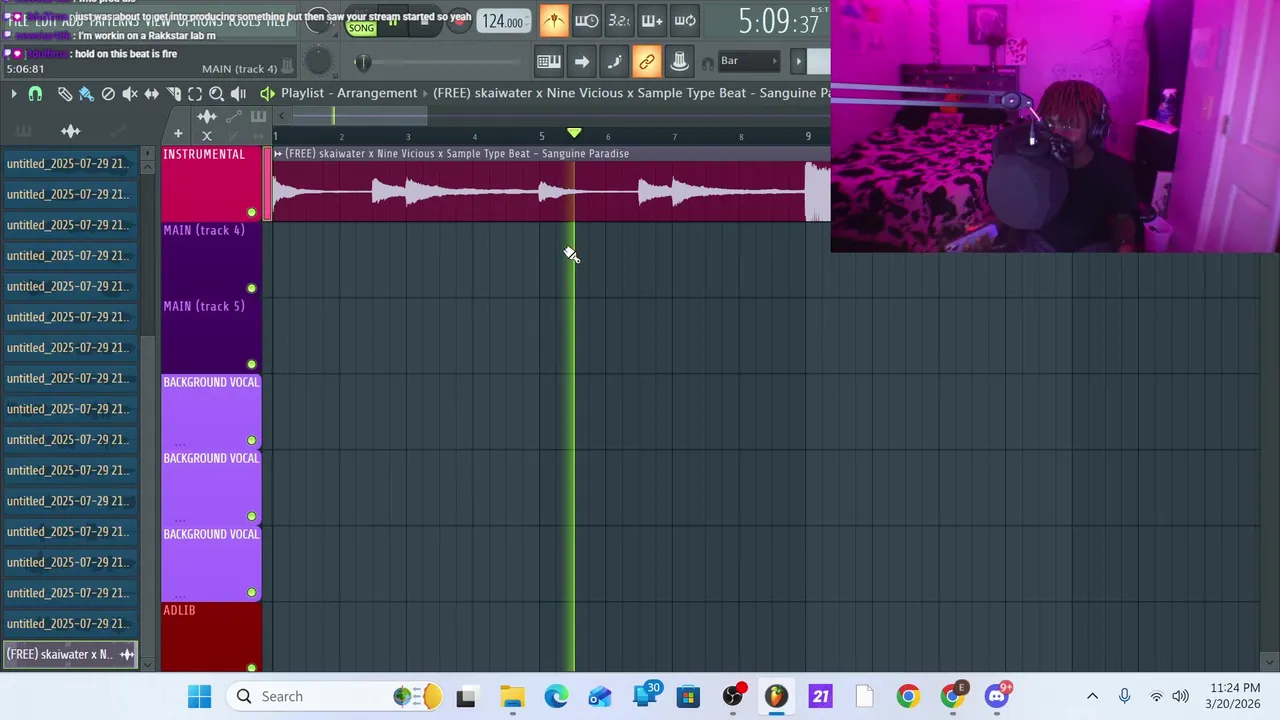Click the waveform icon in the picker panel header
Viewport: 1280px width, 720px height.
coord(70,131)
